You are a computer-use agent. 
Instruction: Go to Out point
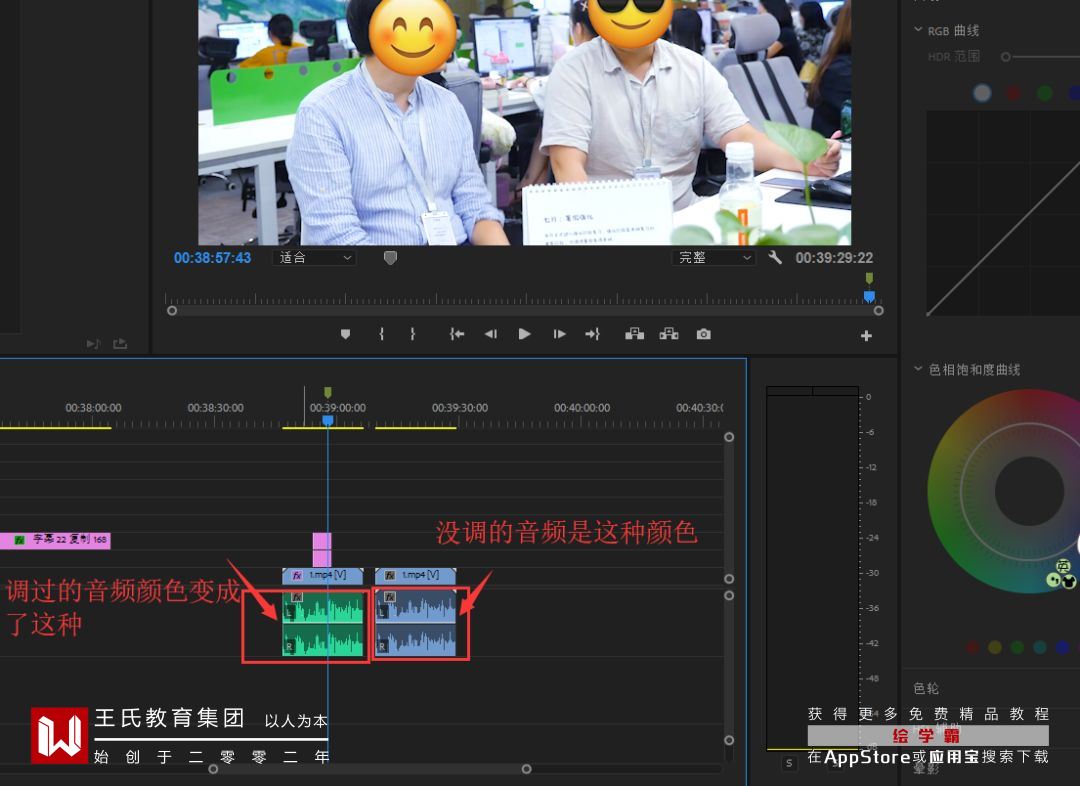pyautogui.click(x=592, y=334)
